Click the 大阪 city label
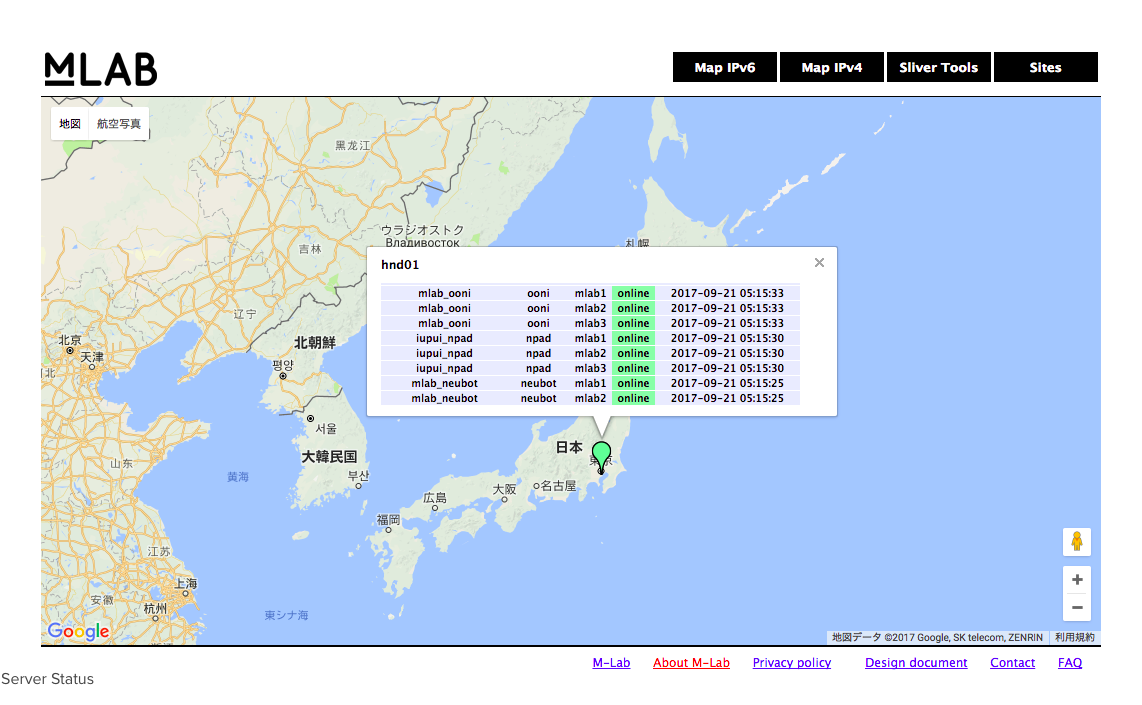1142x705 pixels. [x=504, y=489]
